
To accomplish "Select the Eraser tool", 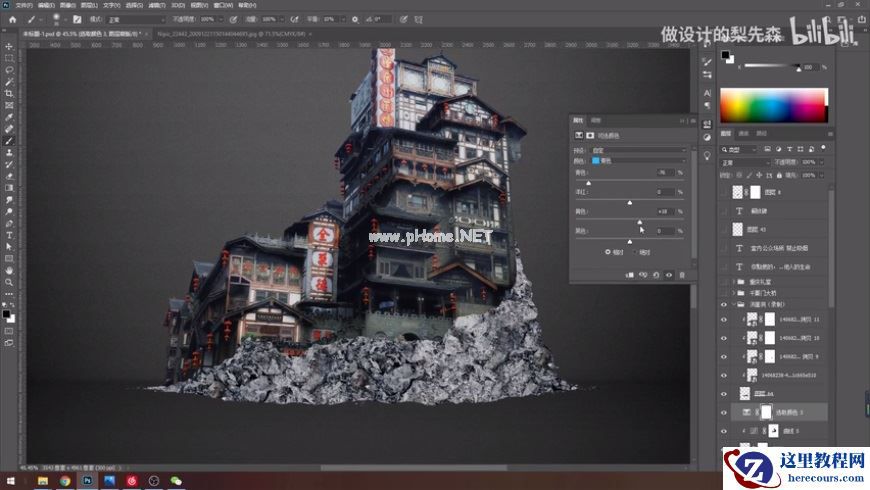I will point(9,176).
